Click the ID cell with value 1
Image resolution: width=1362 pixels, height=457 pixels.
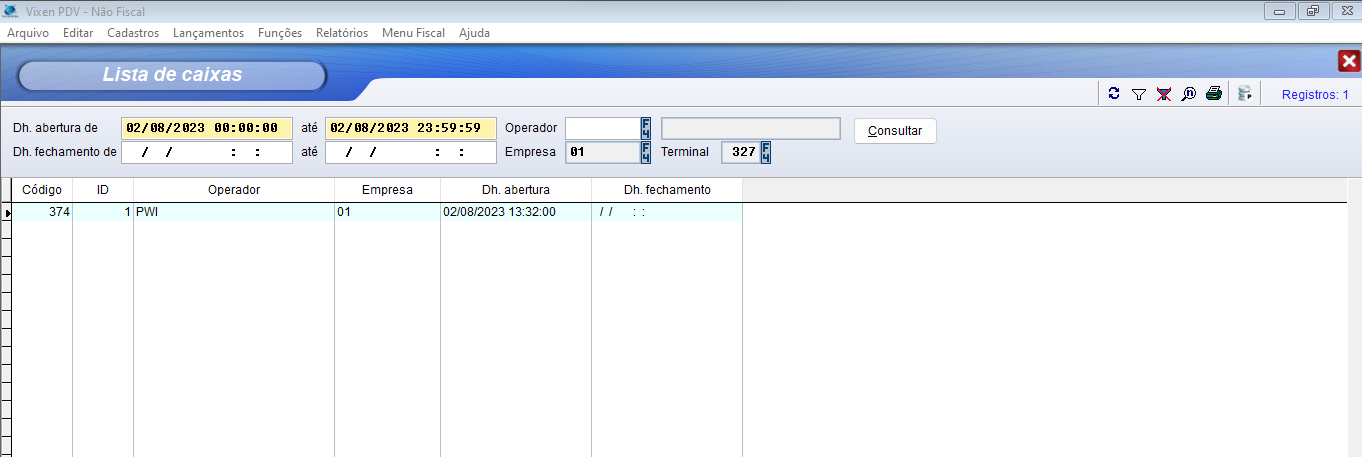click(103, 212)
